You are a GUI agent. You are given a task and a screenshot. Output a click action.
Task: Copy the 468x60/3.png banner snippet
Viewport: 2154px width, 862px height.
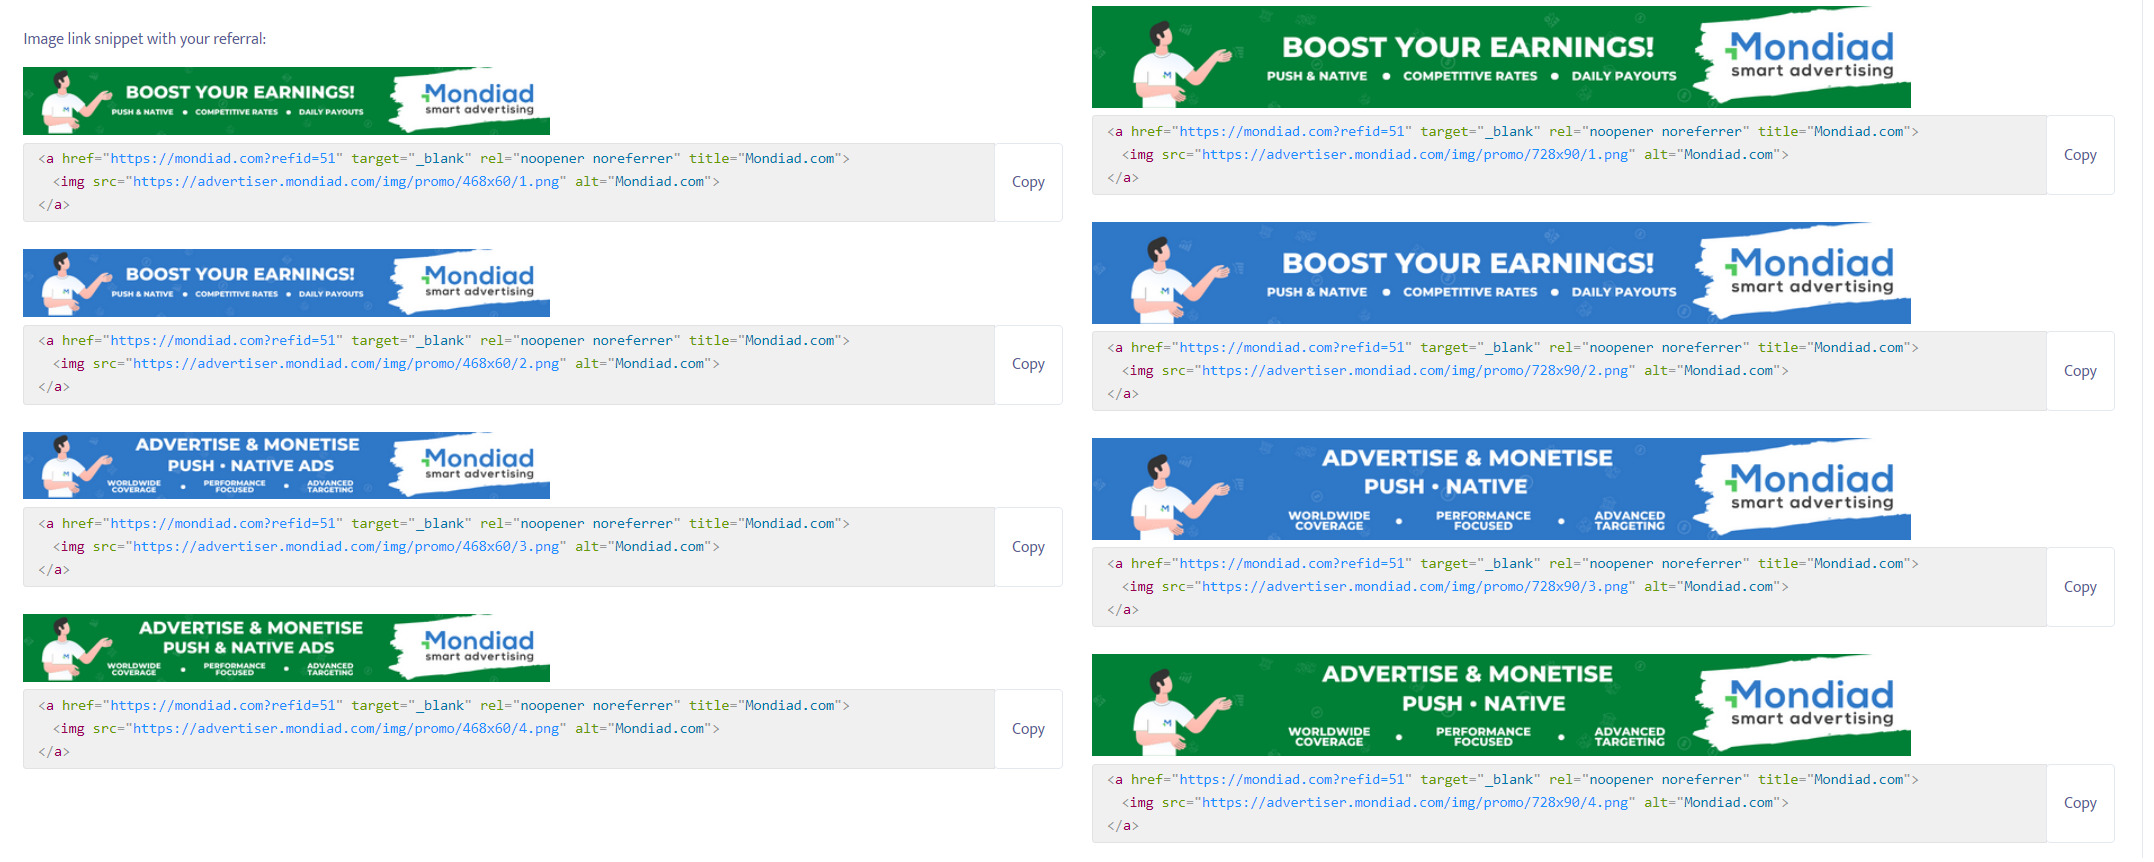(x=1027, y=547)
